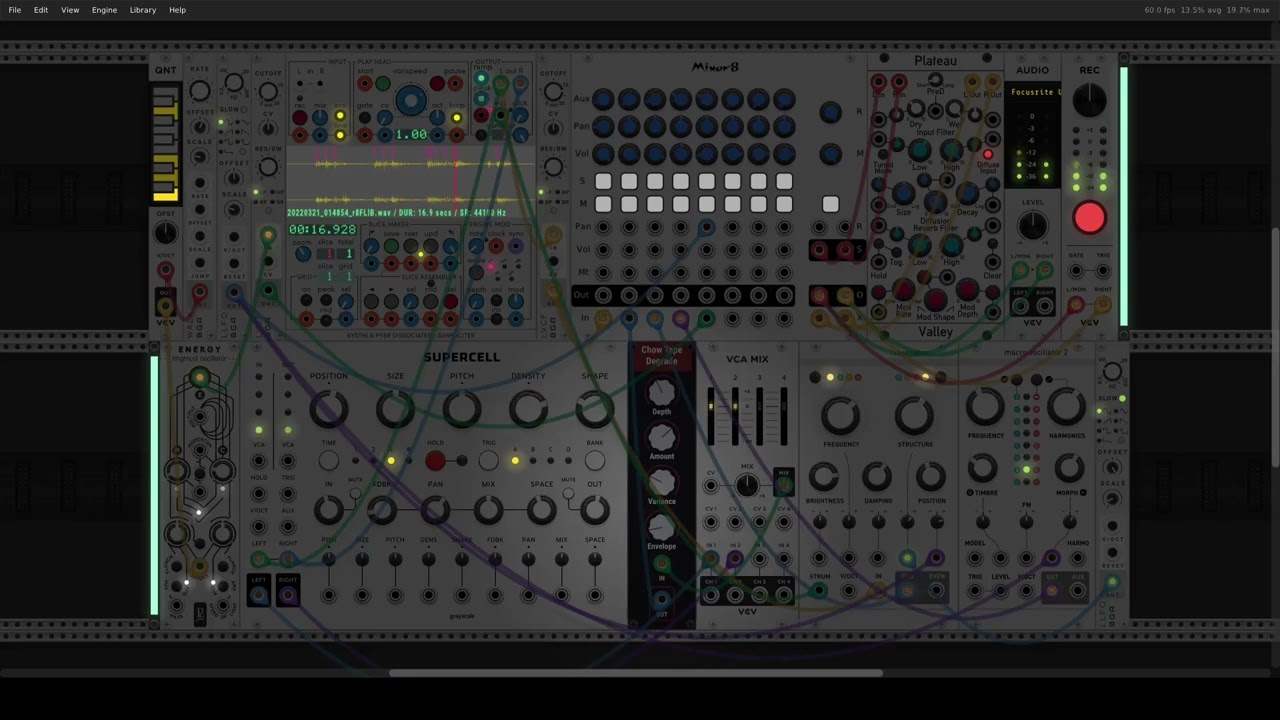
Task: Click the Supercell POSITION knob
Action: click(328, 409)
